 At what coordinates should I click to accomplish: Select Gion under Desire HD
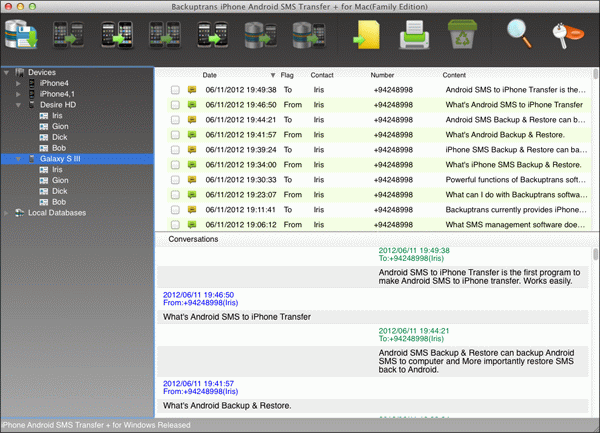coord(60,126)
